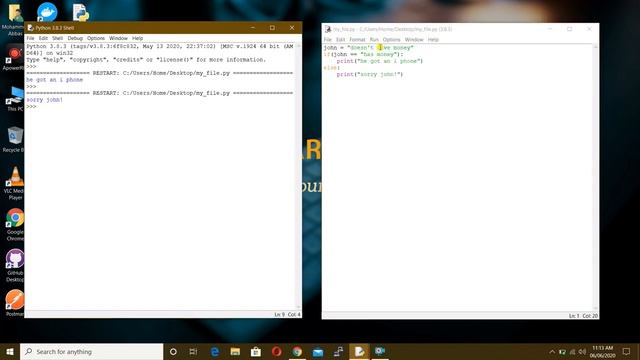The width and height of the screenshot is (640, 360).
Task: Open Edit menu in Python Shell window
Action: click(x=43, y=38)
